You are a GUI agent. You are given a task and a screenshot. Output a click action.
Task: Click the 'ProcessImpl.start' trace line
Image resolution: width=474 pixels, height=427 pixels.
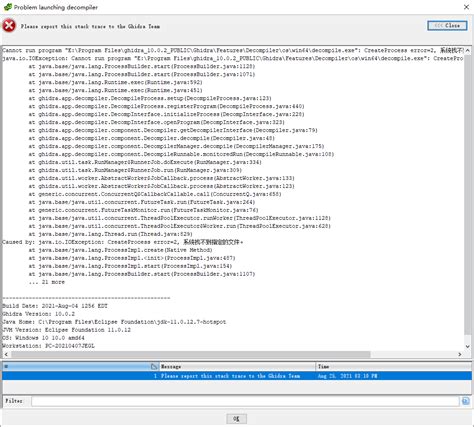(130, 266)
